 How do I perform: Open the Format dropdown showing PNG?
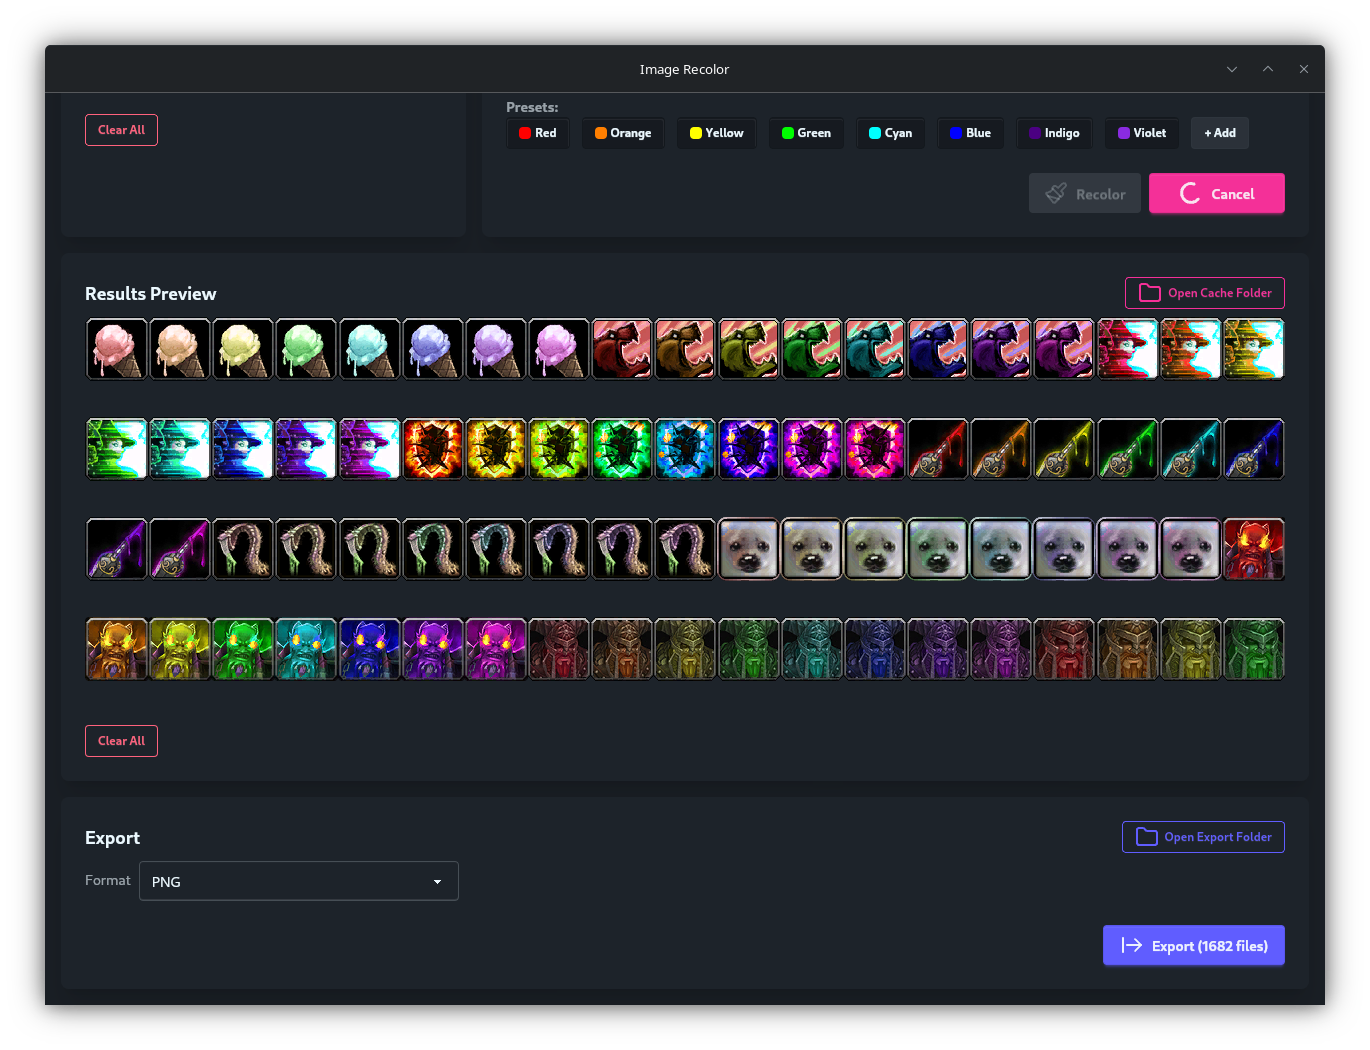pyautogui.click(x=299, y=881)
